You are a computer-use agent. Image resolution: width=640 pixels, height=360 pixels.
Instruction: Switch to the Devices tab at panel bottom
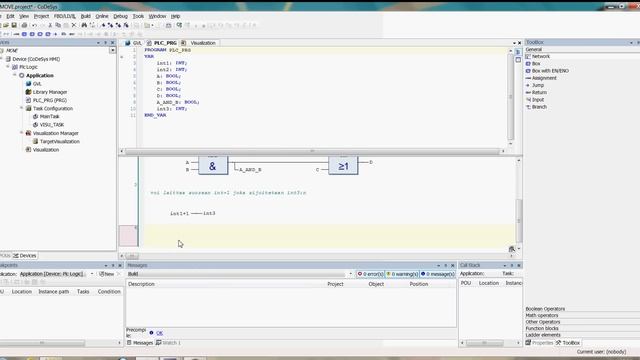click(x=25, y=256)
